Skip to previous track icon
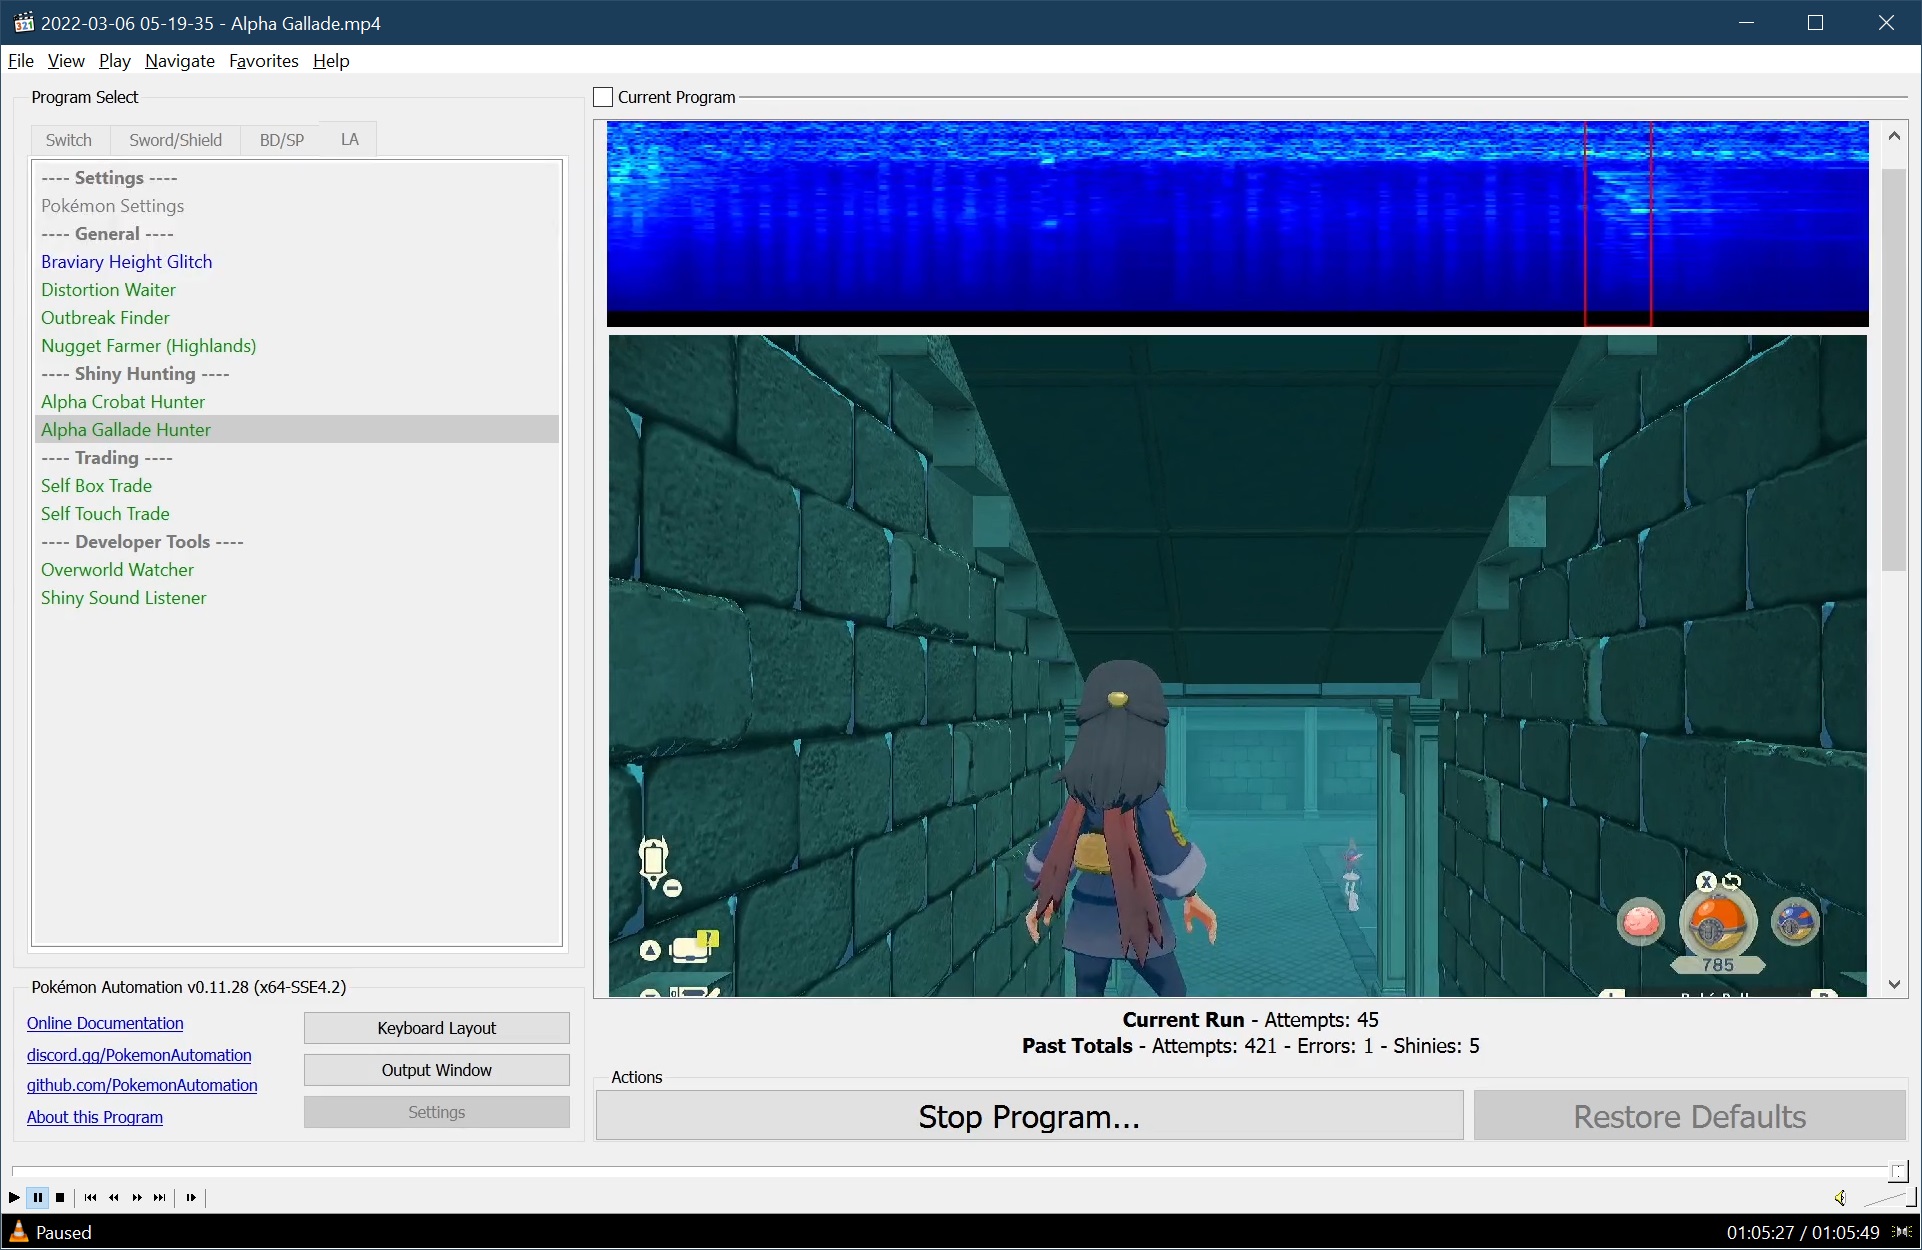Image resolution: width=1922 pixels, height=1250 pixels. (x=91, y=1197)
